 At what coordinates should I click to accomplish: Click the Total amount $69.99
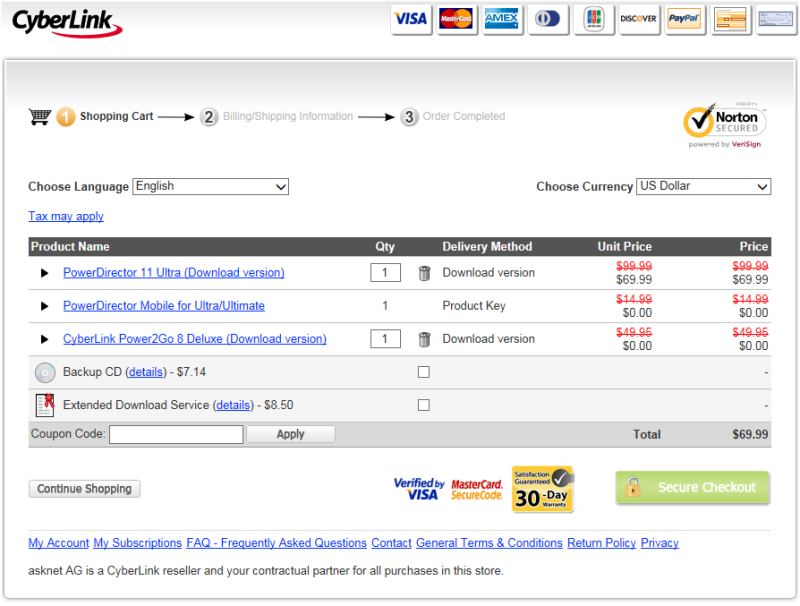tap(750, 435)
